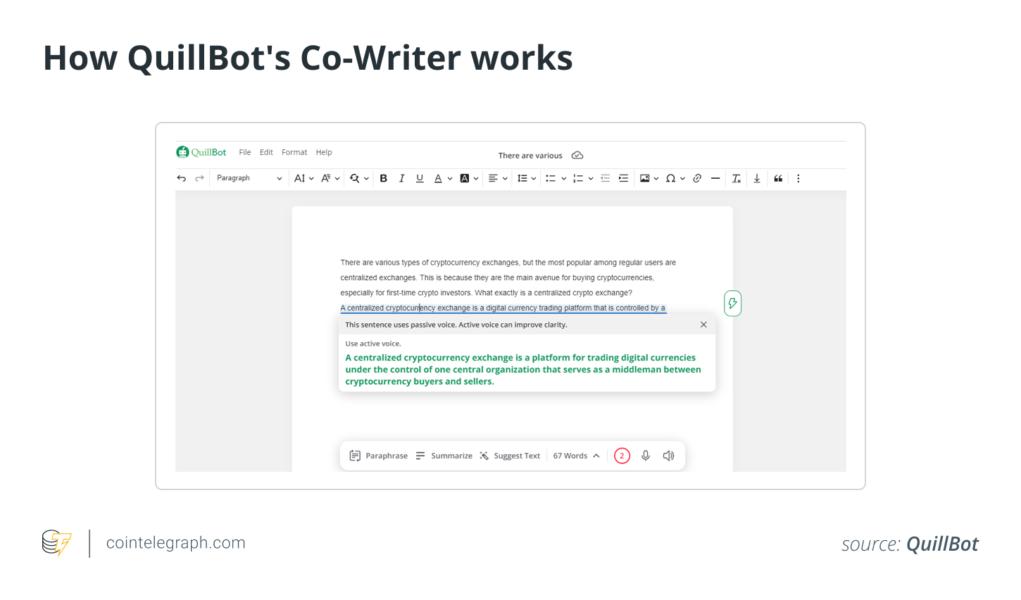1021x600 pixels.
Task: Expand the 67 Words counter
Action: point(576,455)
